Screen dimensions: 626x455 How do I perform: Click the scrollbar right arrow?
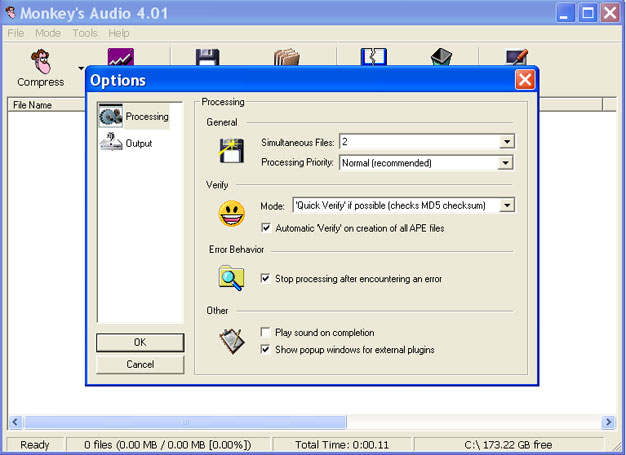(x=608, y=422)
